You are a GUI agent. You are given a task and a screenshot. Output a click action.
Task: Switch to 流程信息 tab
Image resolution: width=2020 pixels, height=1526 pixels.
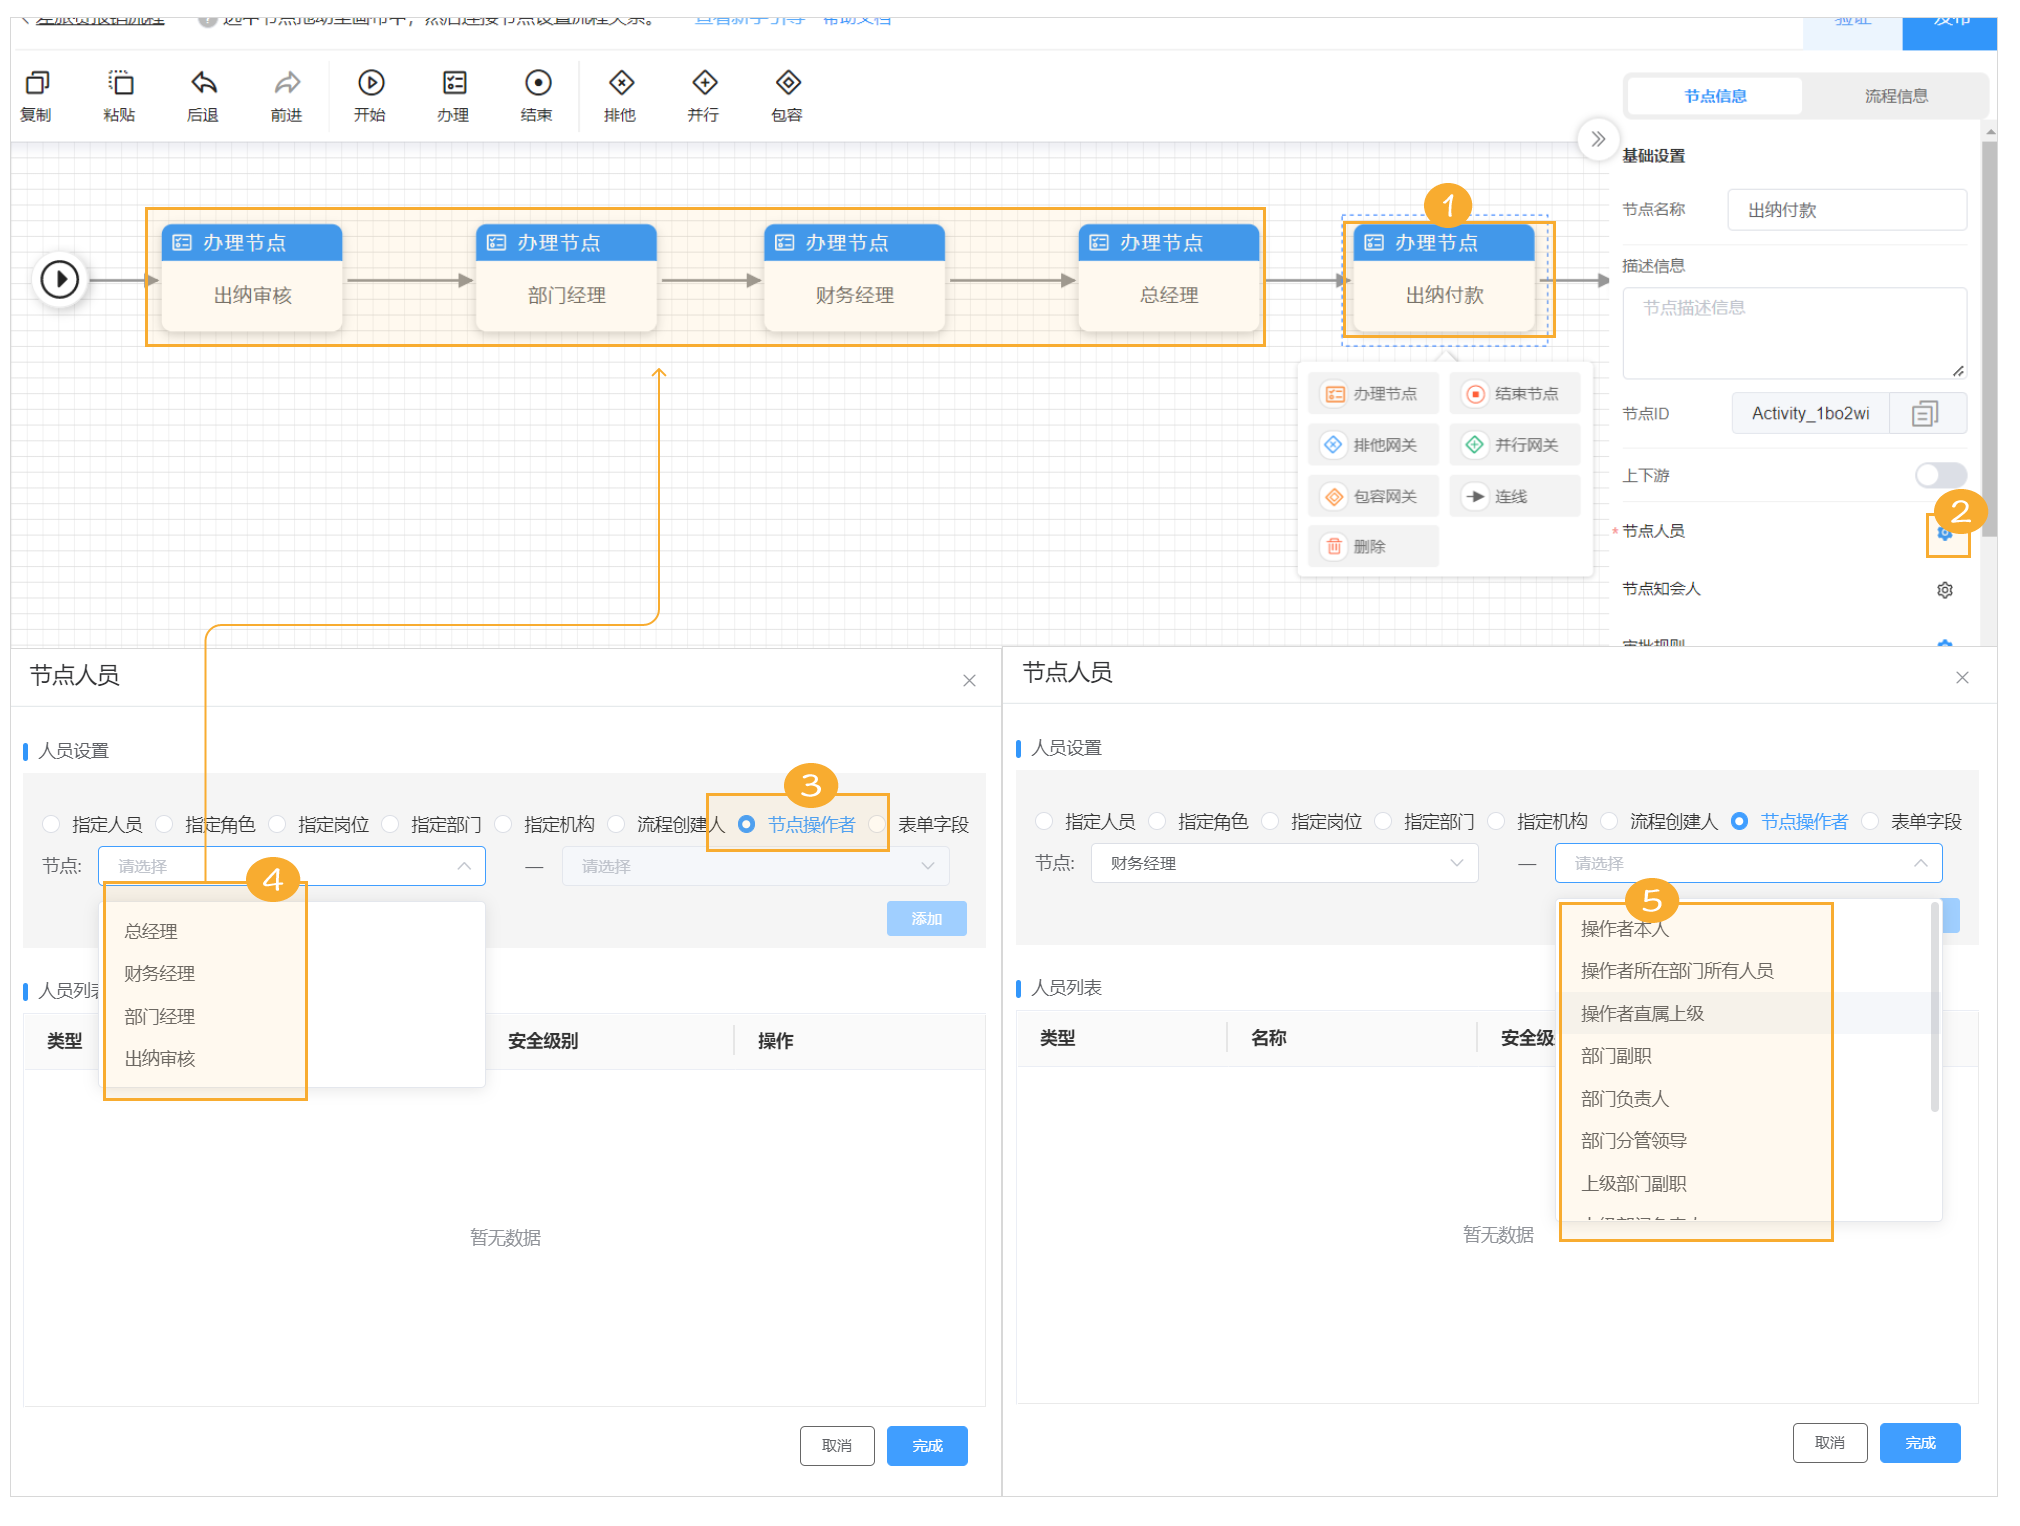tap(1895, 96)
